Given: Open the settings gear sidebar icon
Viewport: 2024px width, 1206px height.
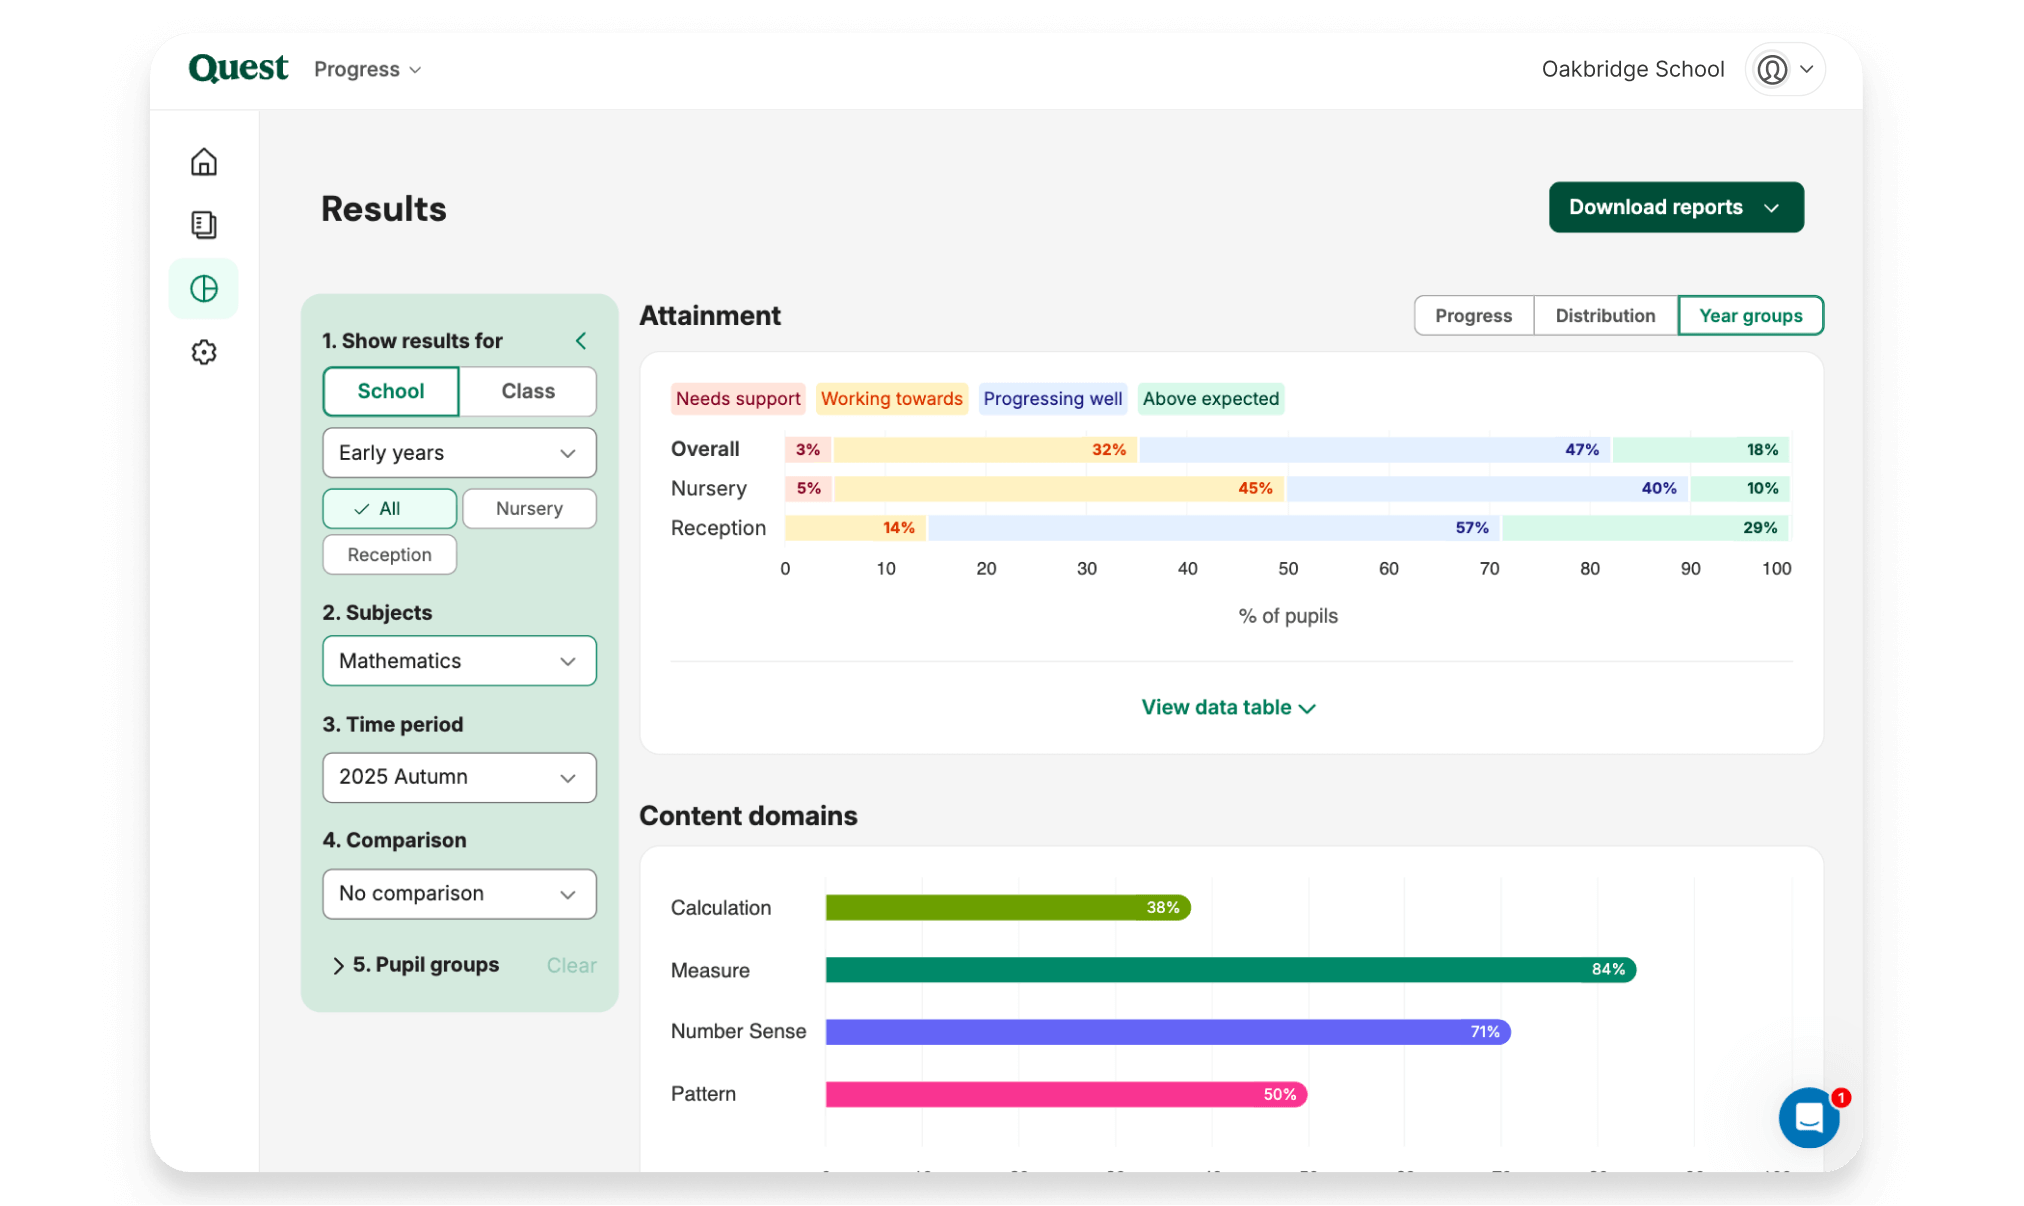Looking at the screenshot, I should tap(204, 352).
